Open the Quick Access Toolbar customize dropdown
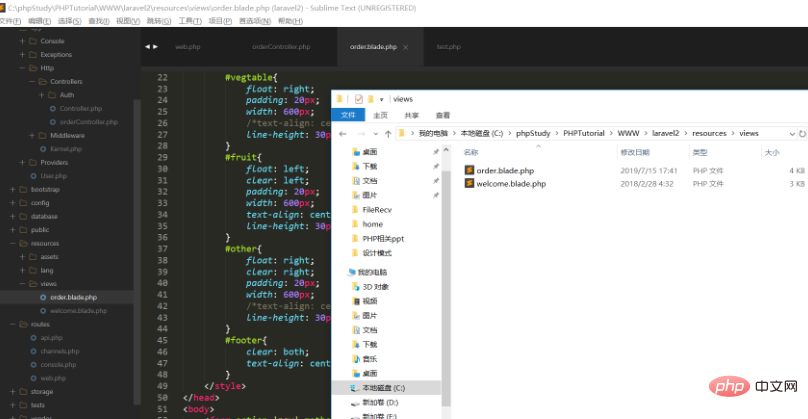This screenshot has height=419, width=808. point(382,99)
